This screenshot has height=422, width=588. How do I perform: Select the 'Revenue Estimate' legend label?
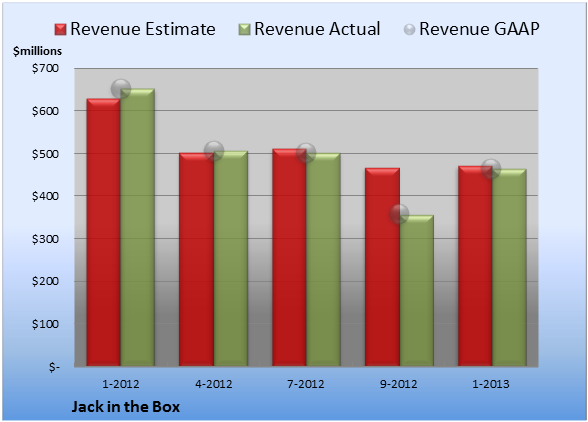(x=143, y=29)
